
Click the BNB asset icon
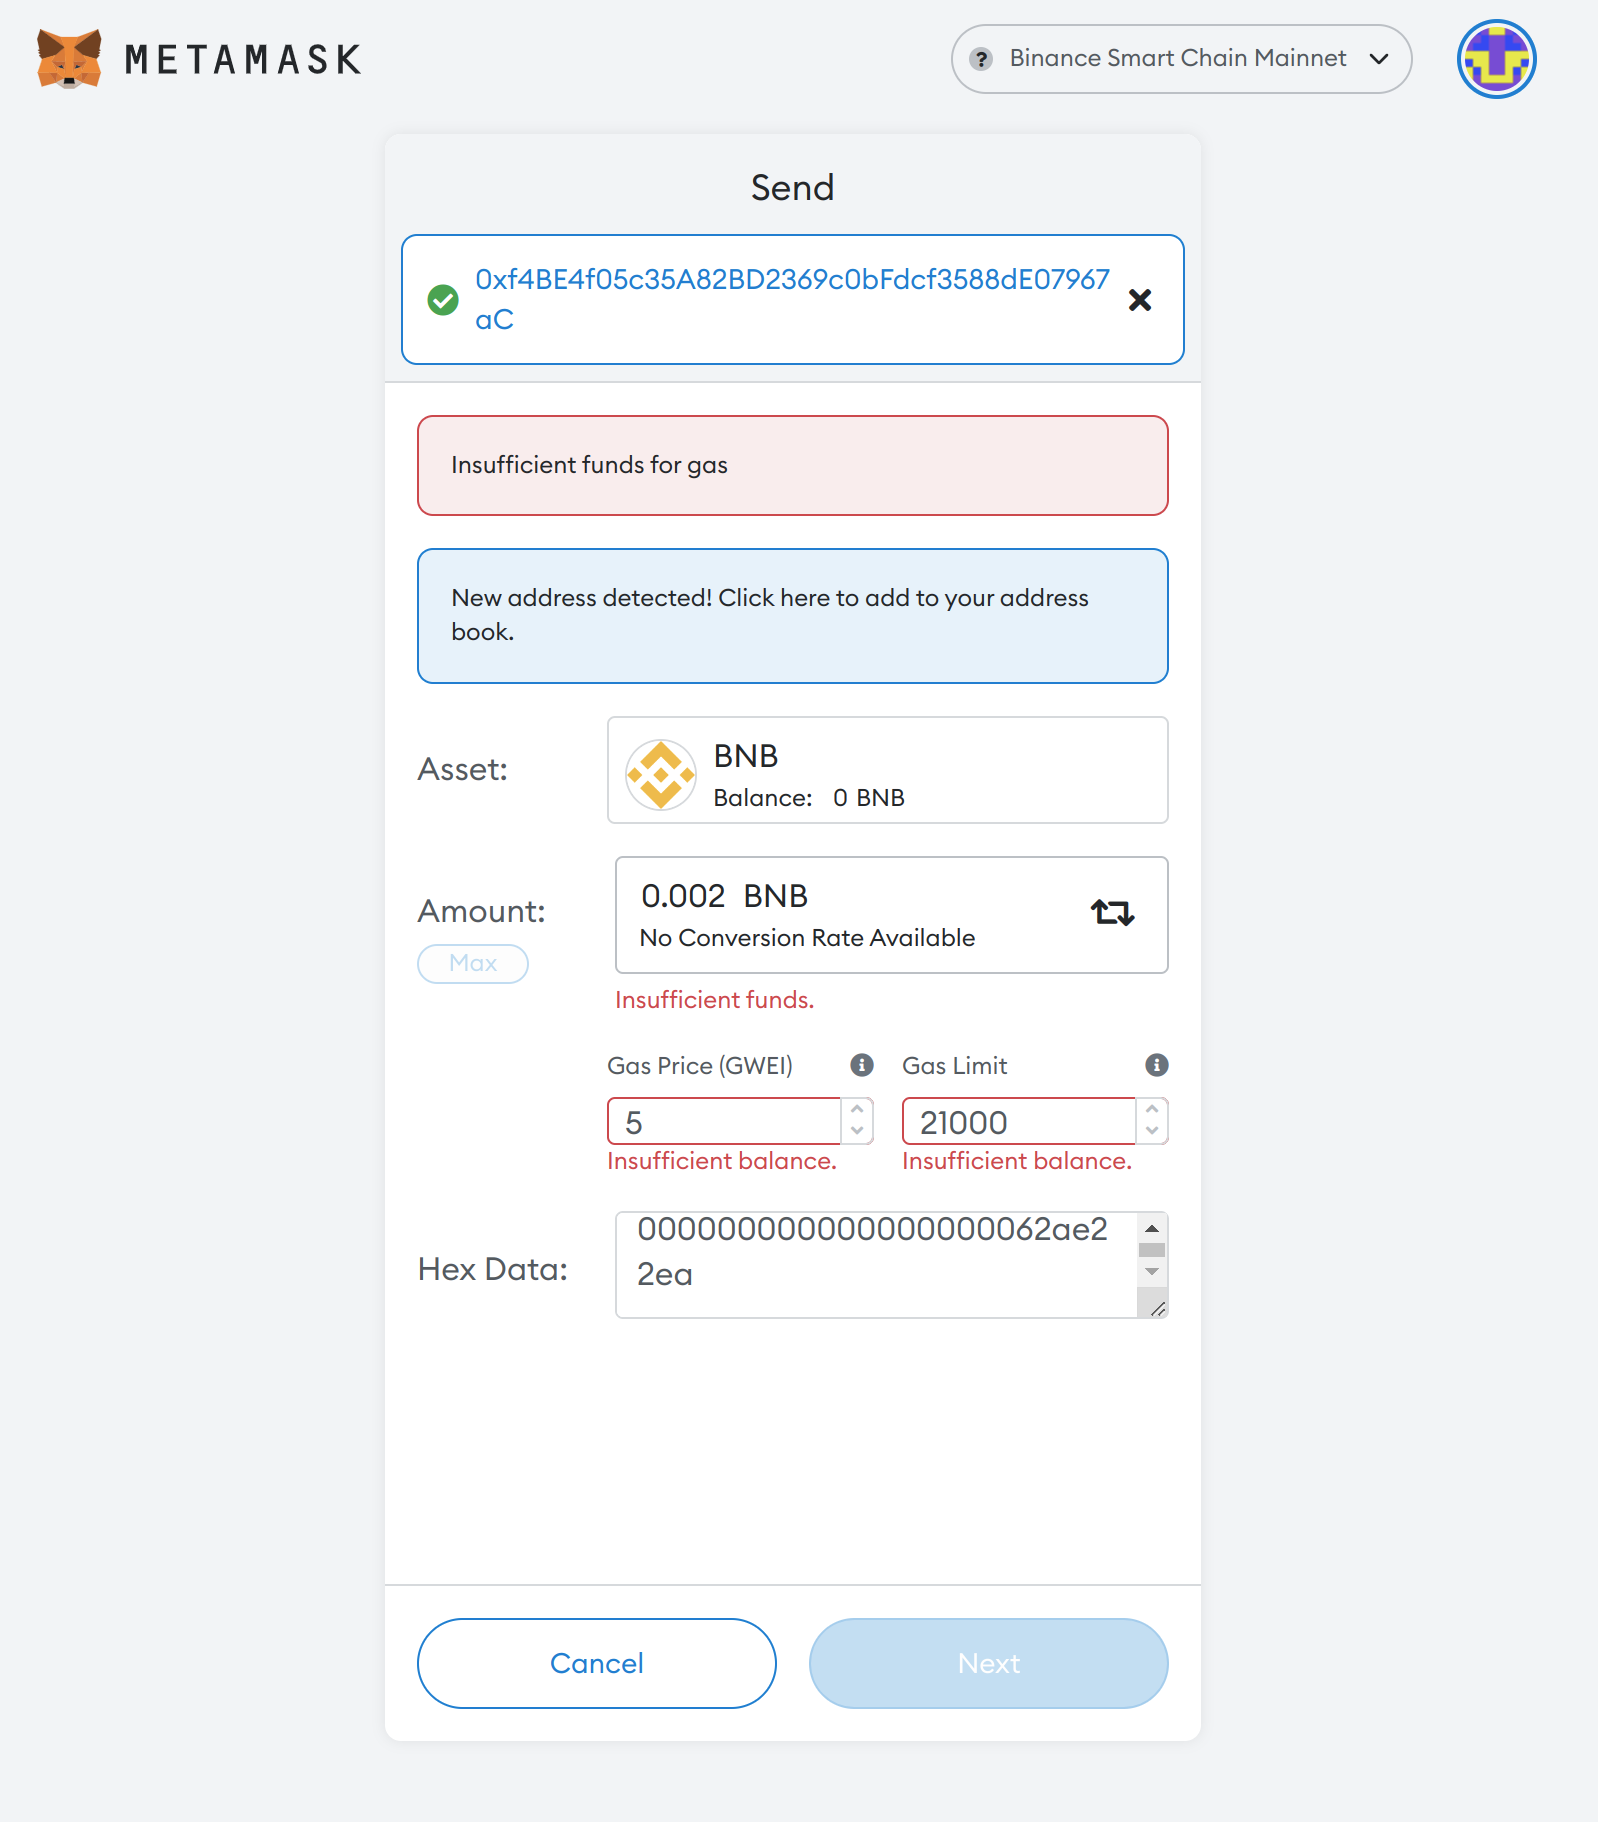(x=661, y=774)
